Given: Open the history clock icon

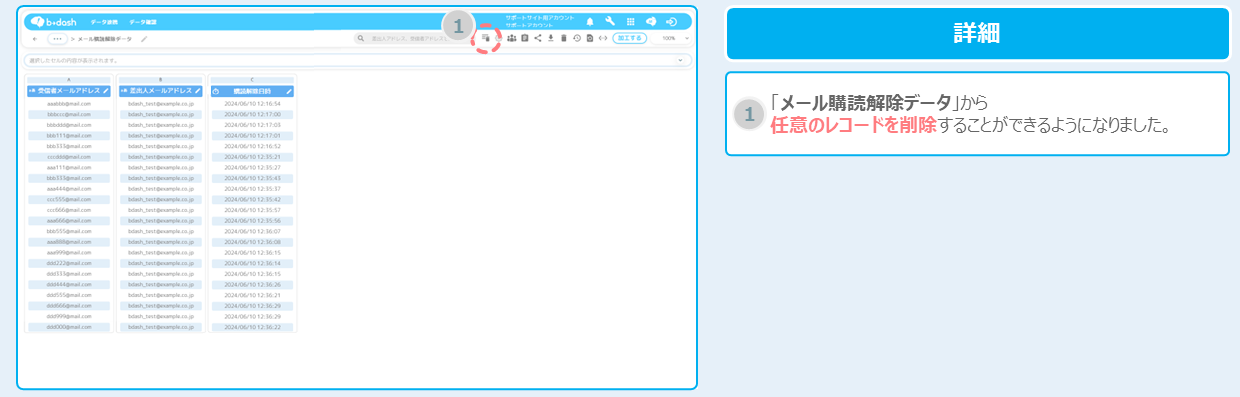Looking at the screenshot, I should (x=577, y=38).
